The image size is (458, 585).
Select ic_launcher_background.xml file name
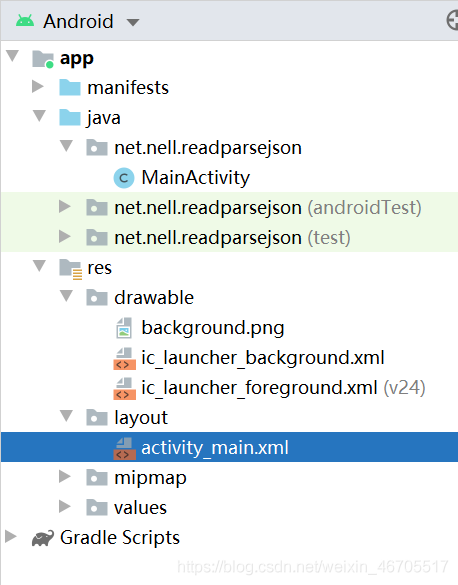(263, 358)
